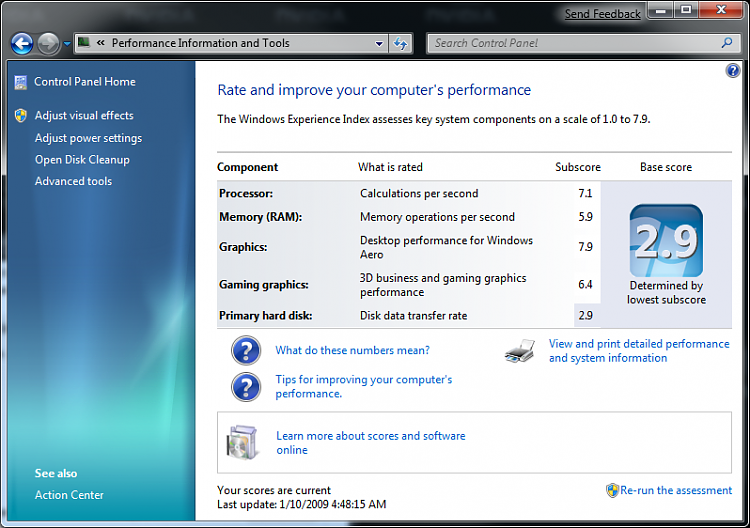Open What do these numbers mean link

(353, 350)
